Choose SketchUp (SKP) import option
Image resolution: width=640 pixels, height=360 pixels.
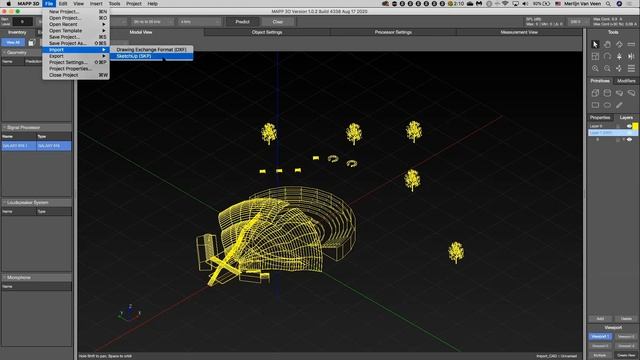tap(151, 56)
